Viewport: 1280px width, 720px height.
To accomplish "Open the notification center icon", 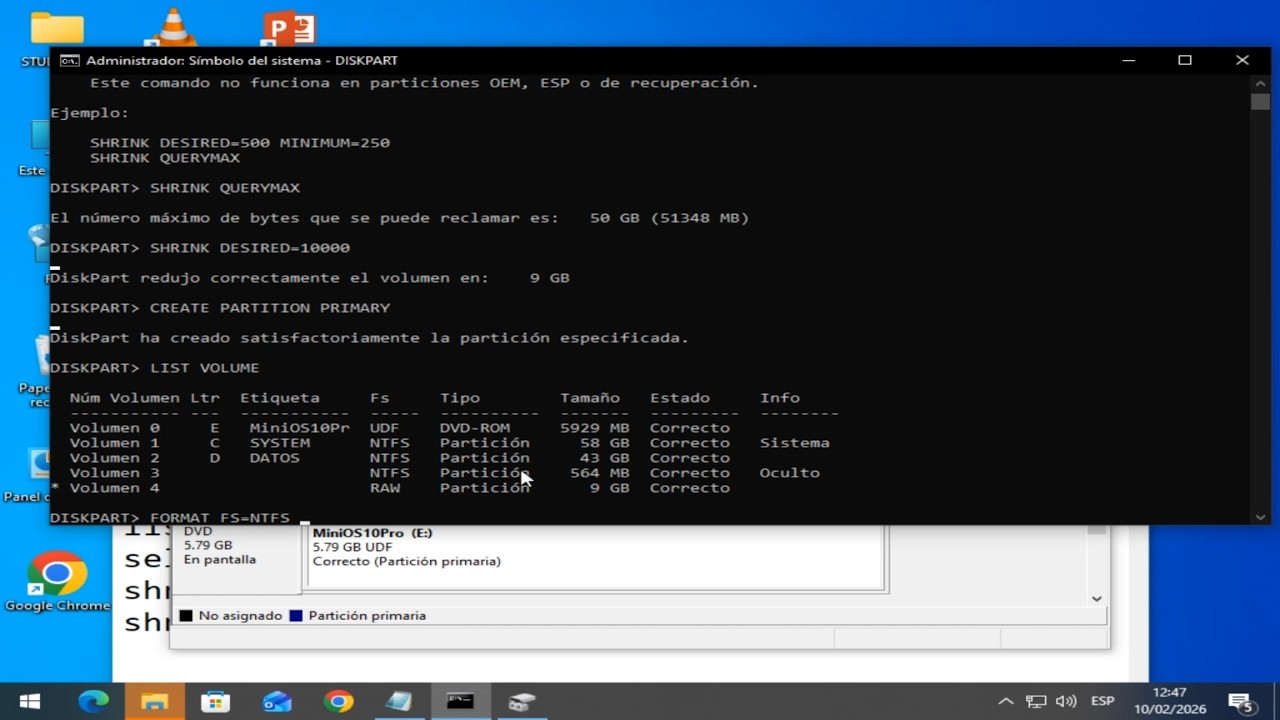I will (1241, 702).
